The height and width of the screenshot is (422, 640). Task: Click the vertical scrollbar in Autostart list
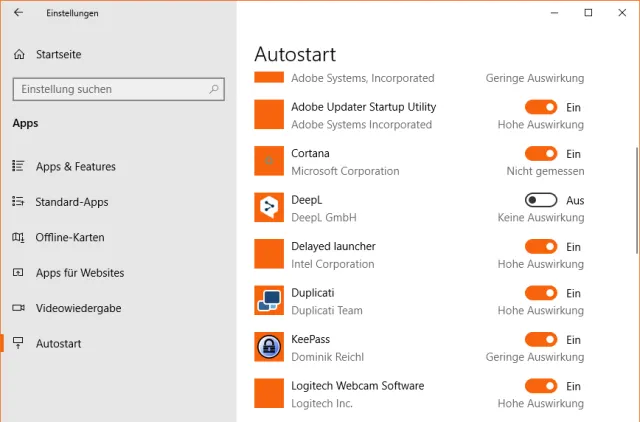pyautogui.click(x=636, y=200)
